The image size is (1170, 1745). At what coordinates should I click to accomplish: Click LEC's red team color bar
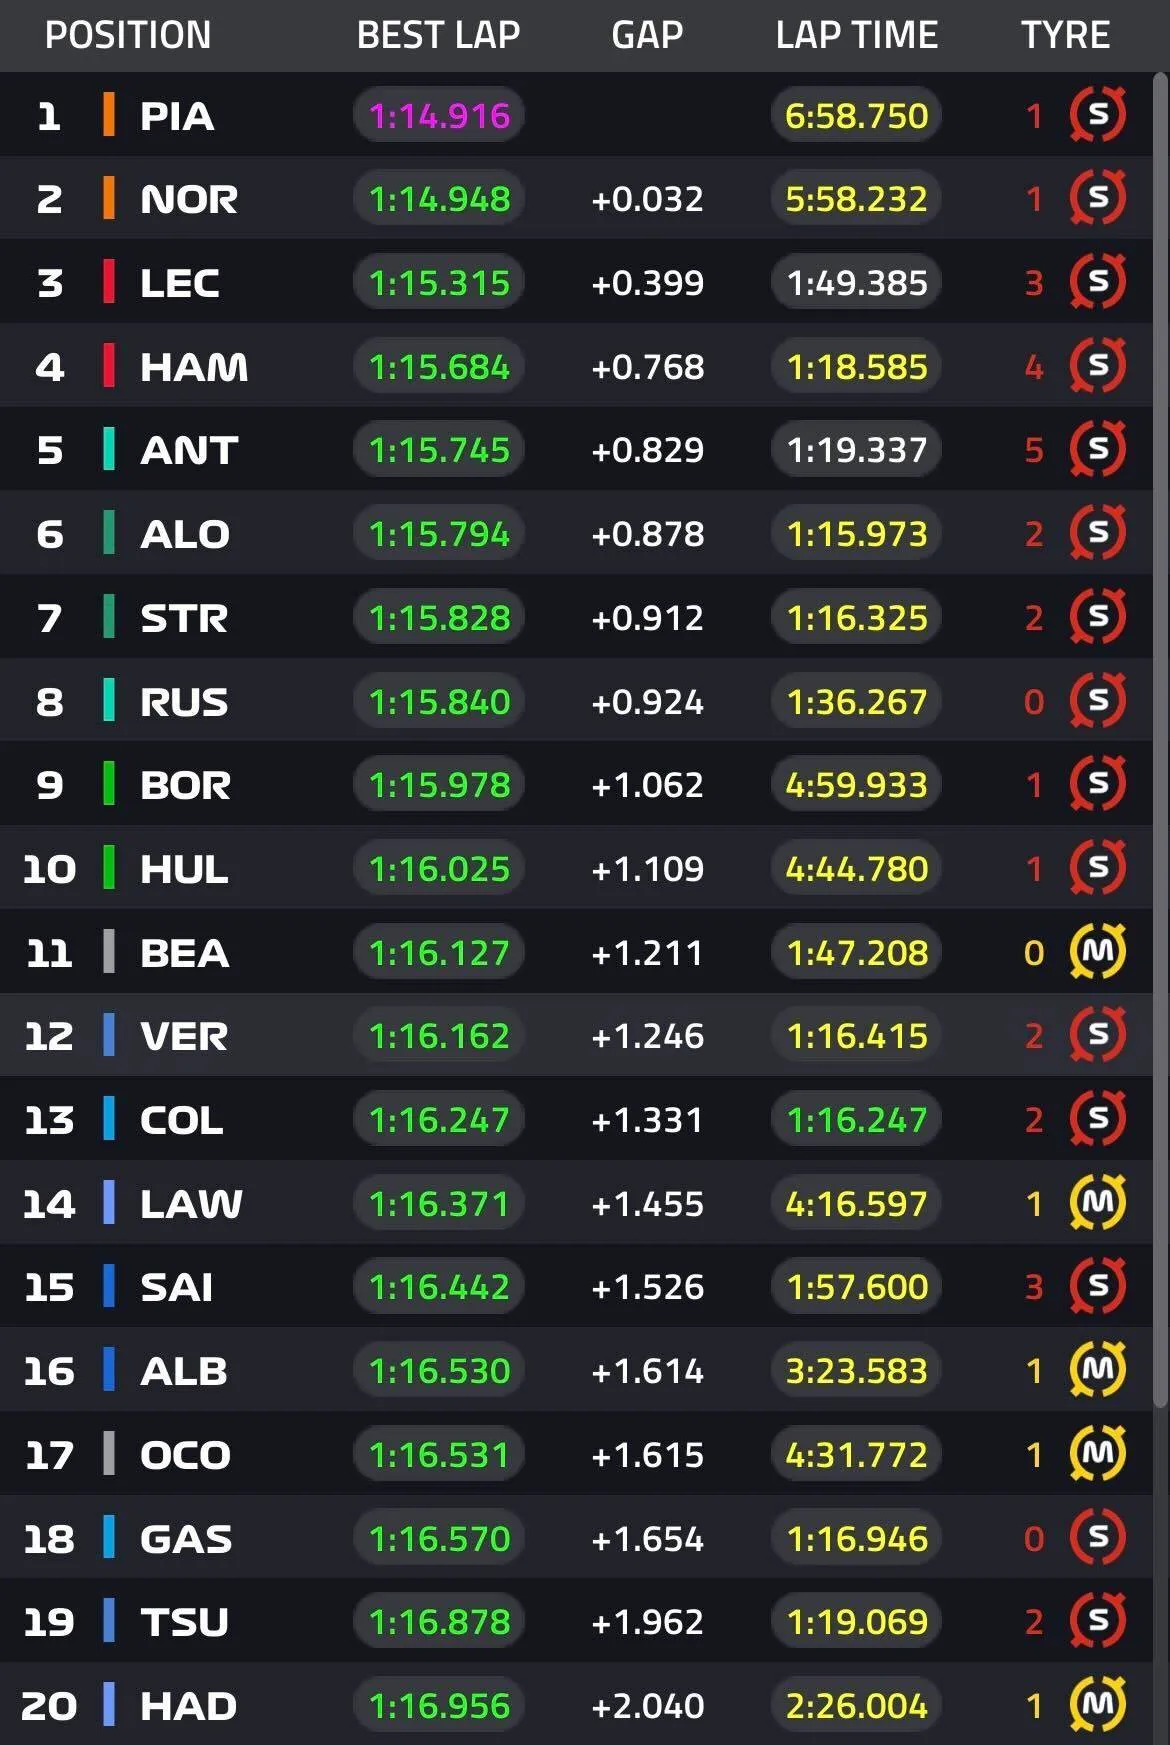[109, 282]
